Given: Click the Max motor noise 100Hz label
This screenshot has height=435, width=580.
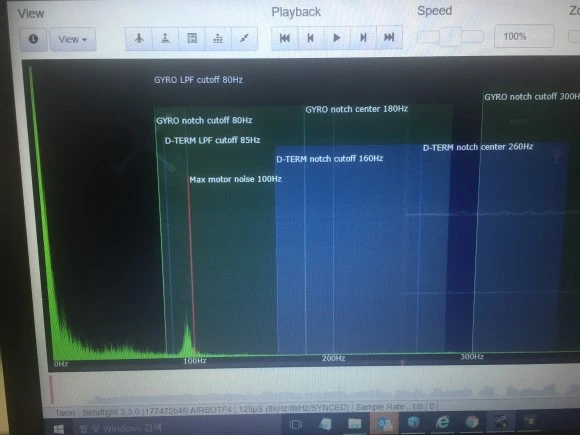Looking at the screenshot, I should coord(235,179).
